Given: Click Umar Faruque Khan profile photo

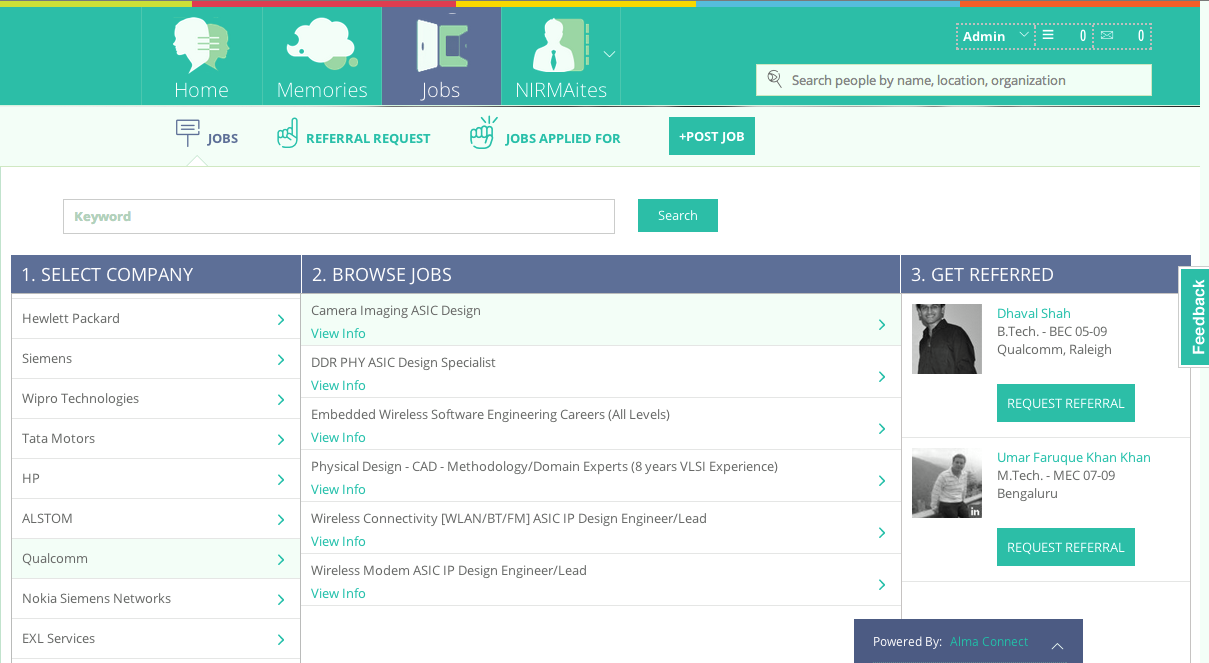Looking at the screenshot, I should click(x=947, y=483).
